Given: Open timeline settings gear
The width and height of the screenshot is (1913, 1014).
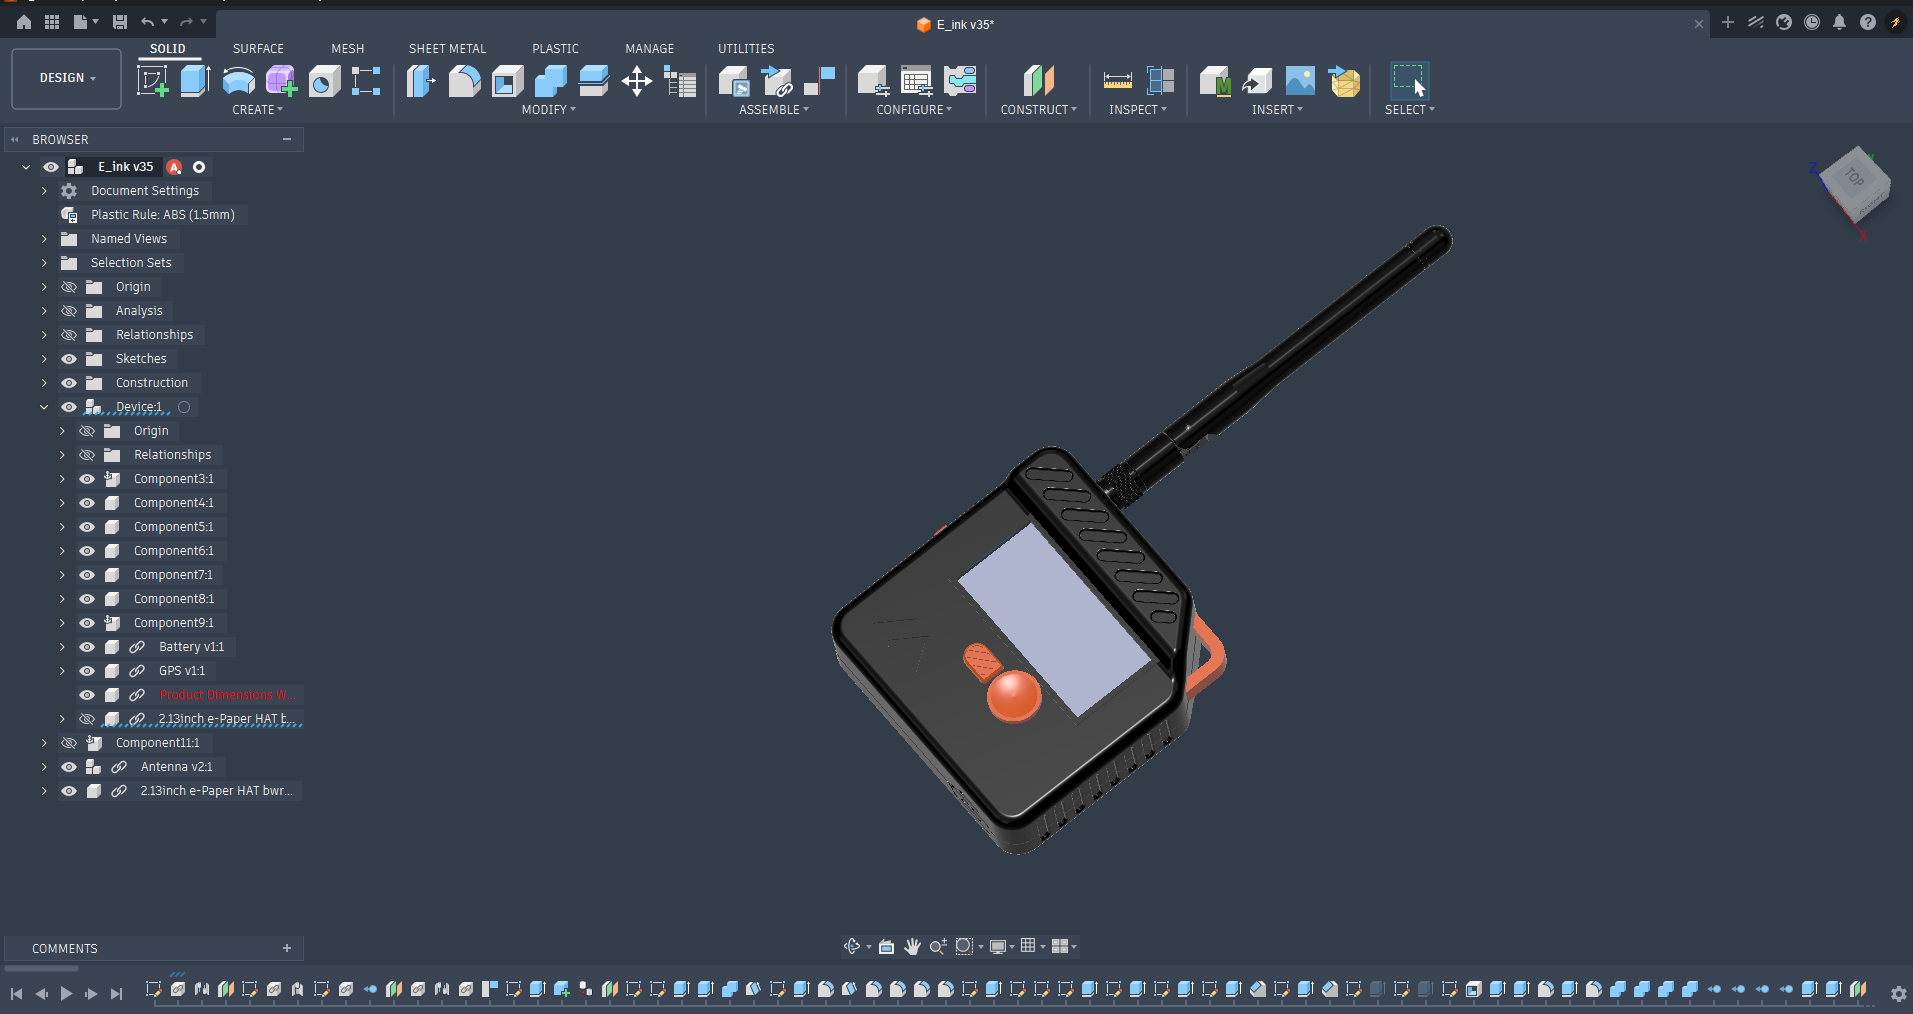Looking at the screenshot, I should (x=1898, y=993).
